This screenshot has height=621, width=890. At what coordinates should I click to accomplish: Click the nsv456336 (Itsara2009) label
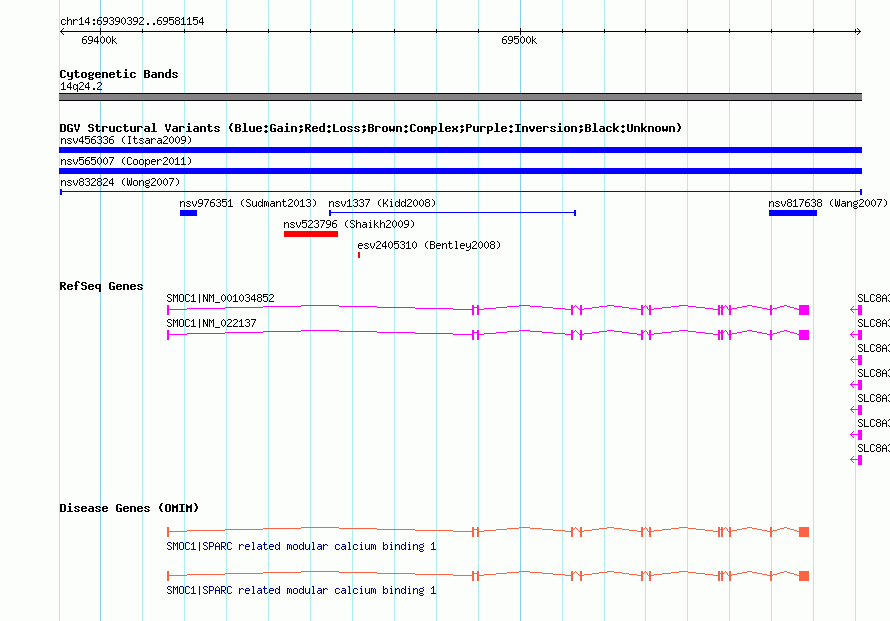click(126, 140)
